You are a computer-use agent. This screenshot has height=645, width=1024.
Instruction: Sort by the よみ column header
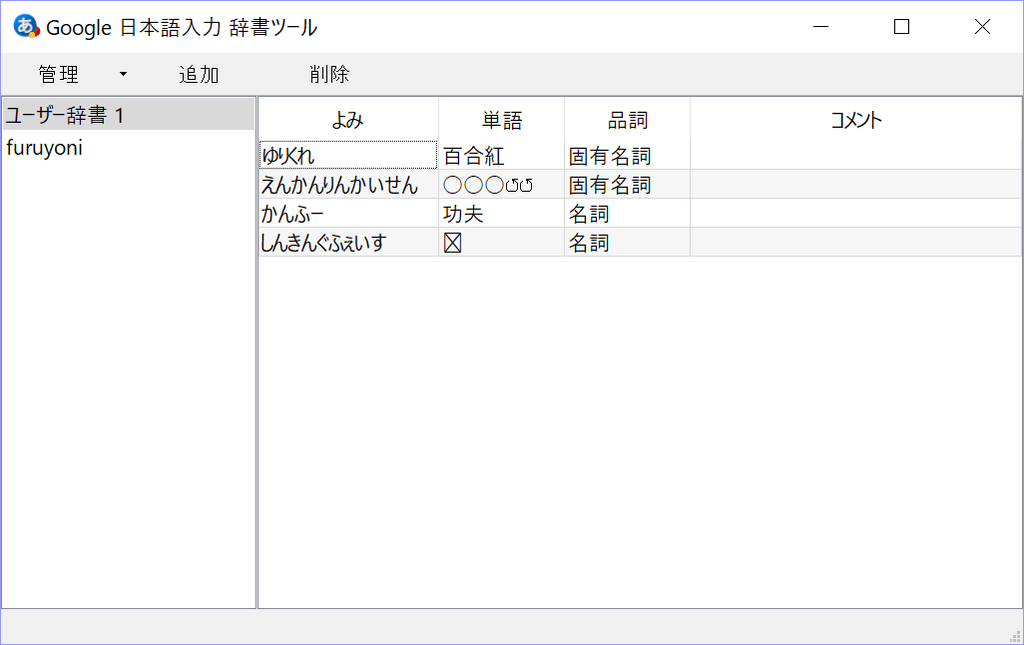(348, 119)
